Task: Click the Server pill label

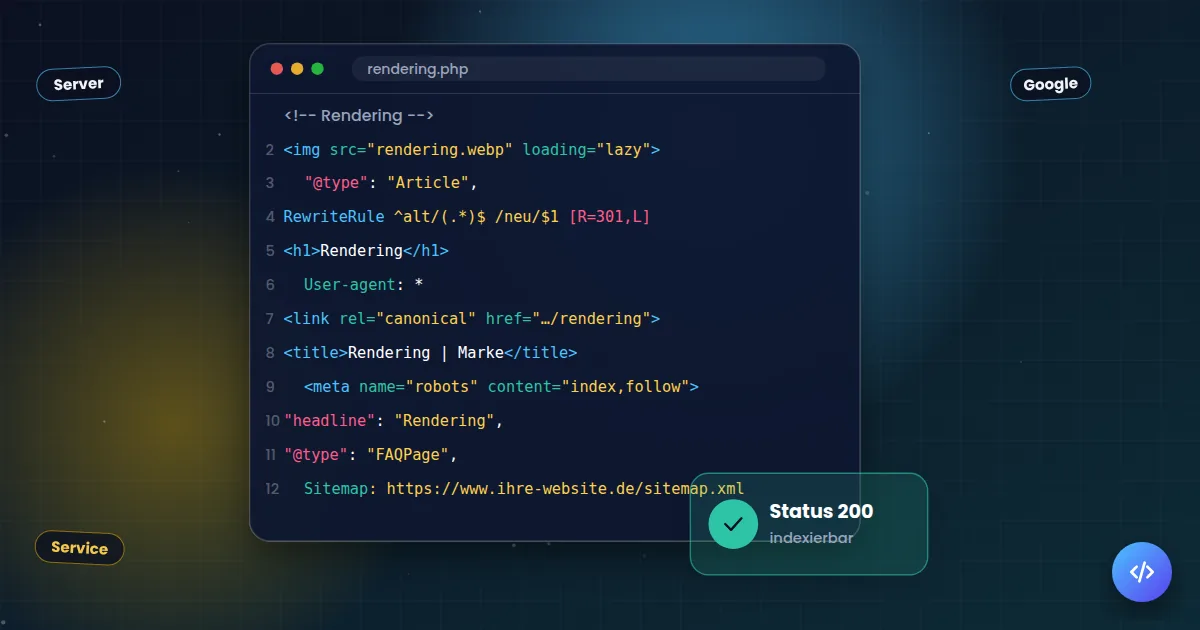Action: (x=79, y=84)
